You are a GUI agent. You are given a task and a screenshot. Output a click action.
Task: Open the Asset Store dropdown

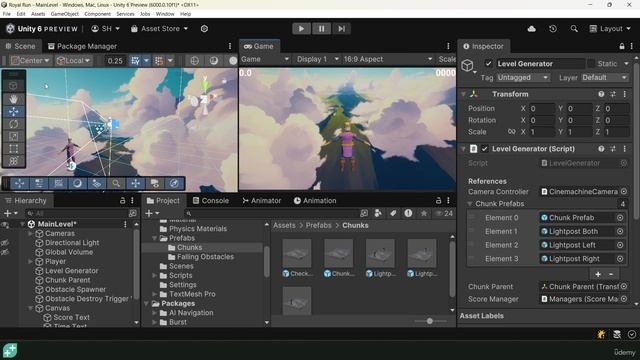click(x=159, y=29)
